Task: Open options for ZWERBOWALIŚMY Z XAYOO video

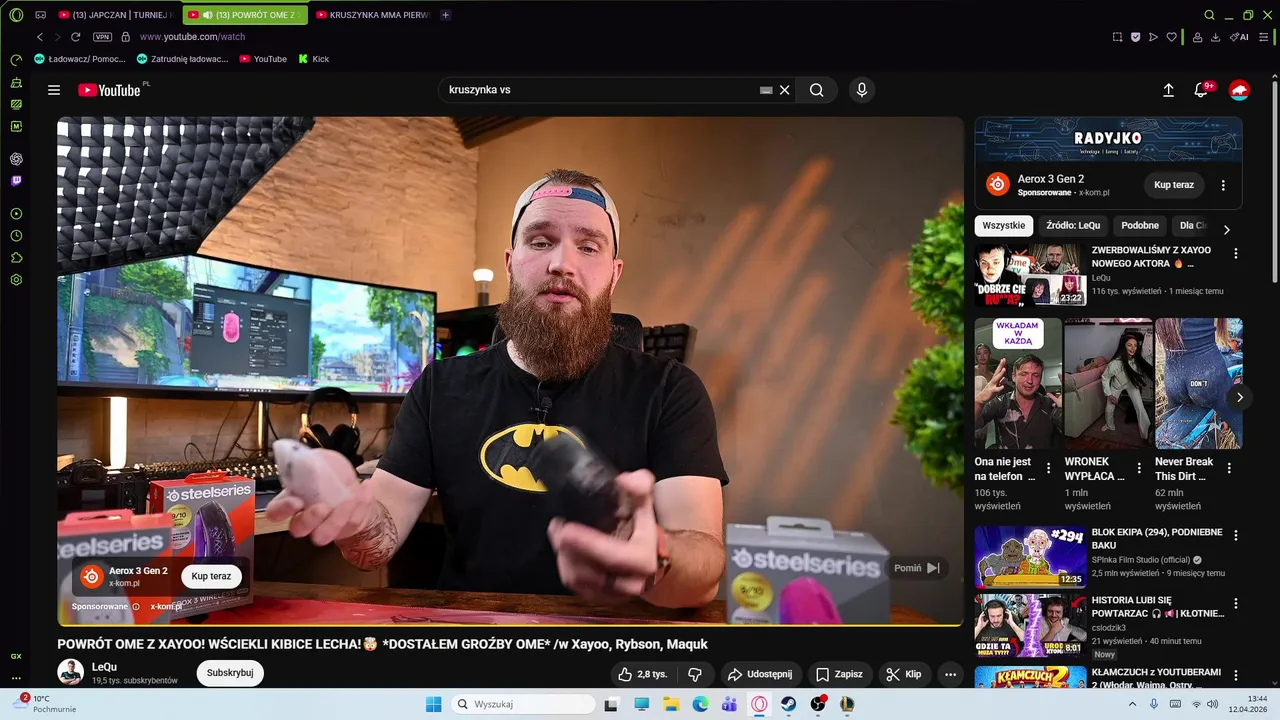Action: (1236, 254)
